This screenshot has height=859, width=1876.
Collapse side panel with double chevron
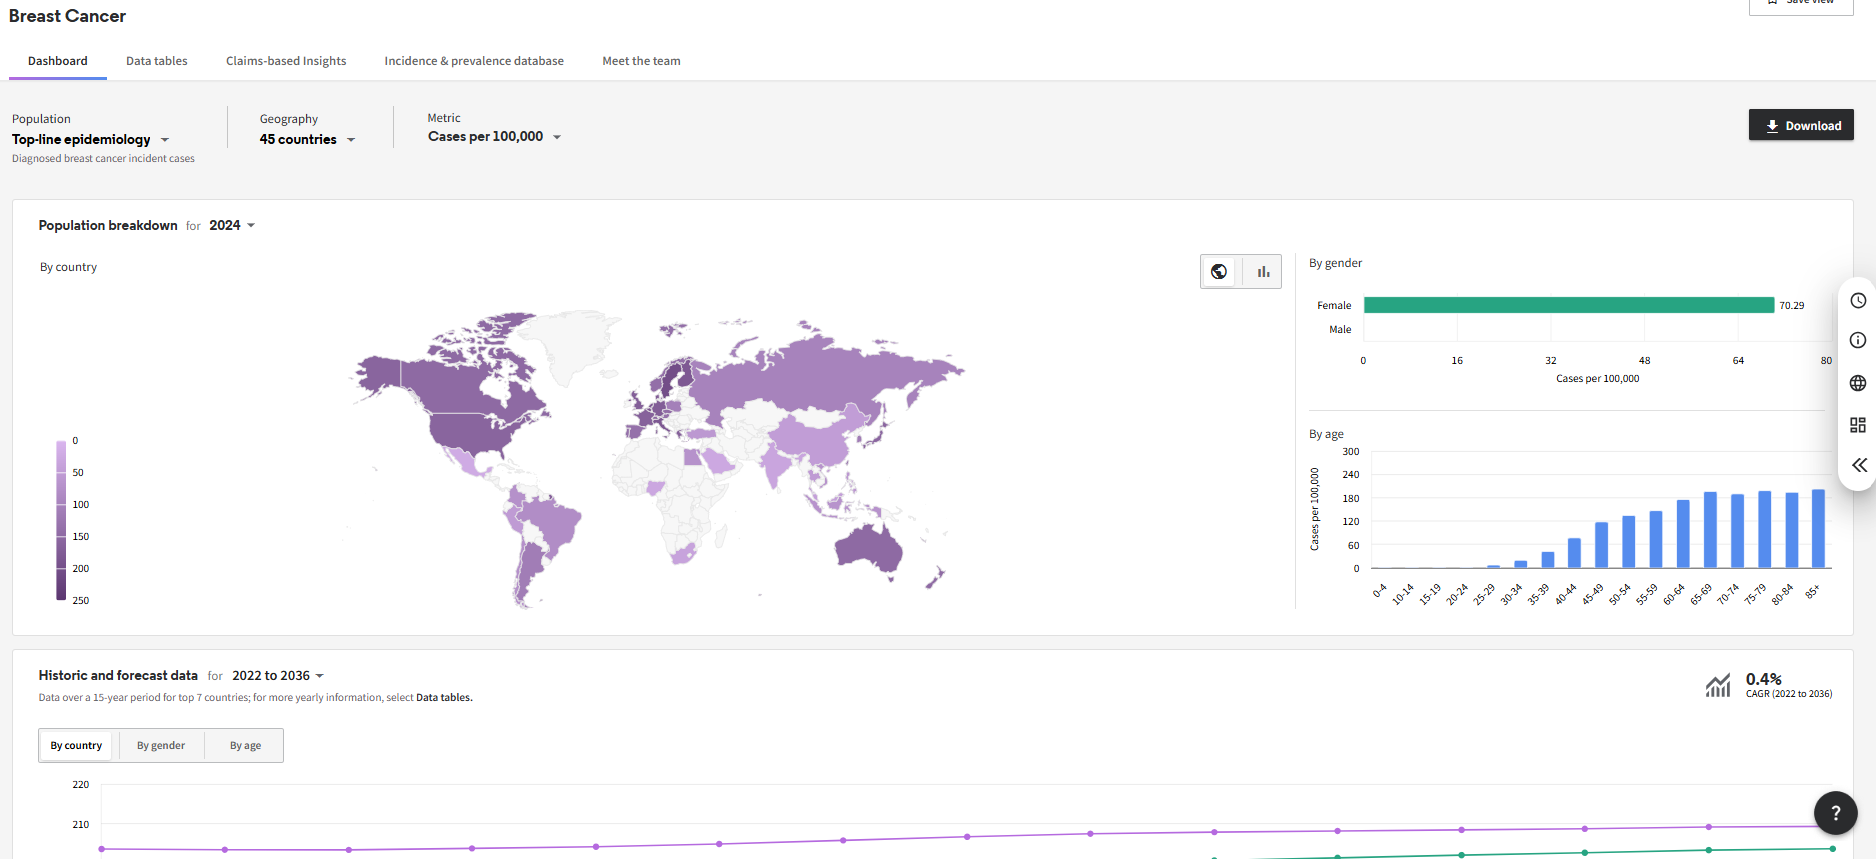pyautogui.click(x=1858, y=465)
